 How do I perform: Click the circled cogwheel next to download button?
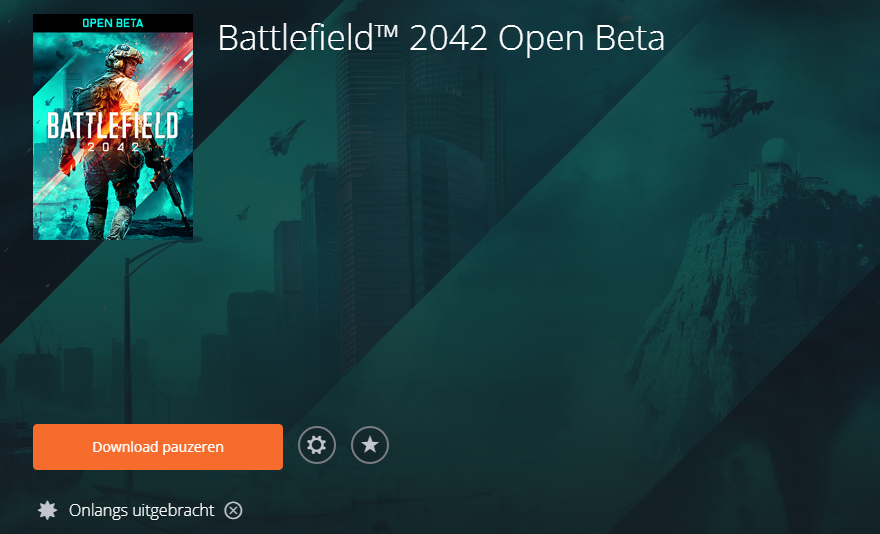tap(317, 445)
